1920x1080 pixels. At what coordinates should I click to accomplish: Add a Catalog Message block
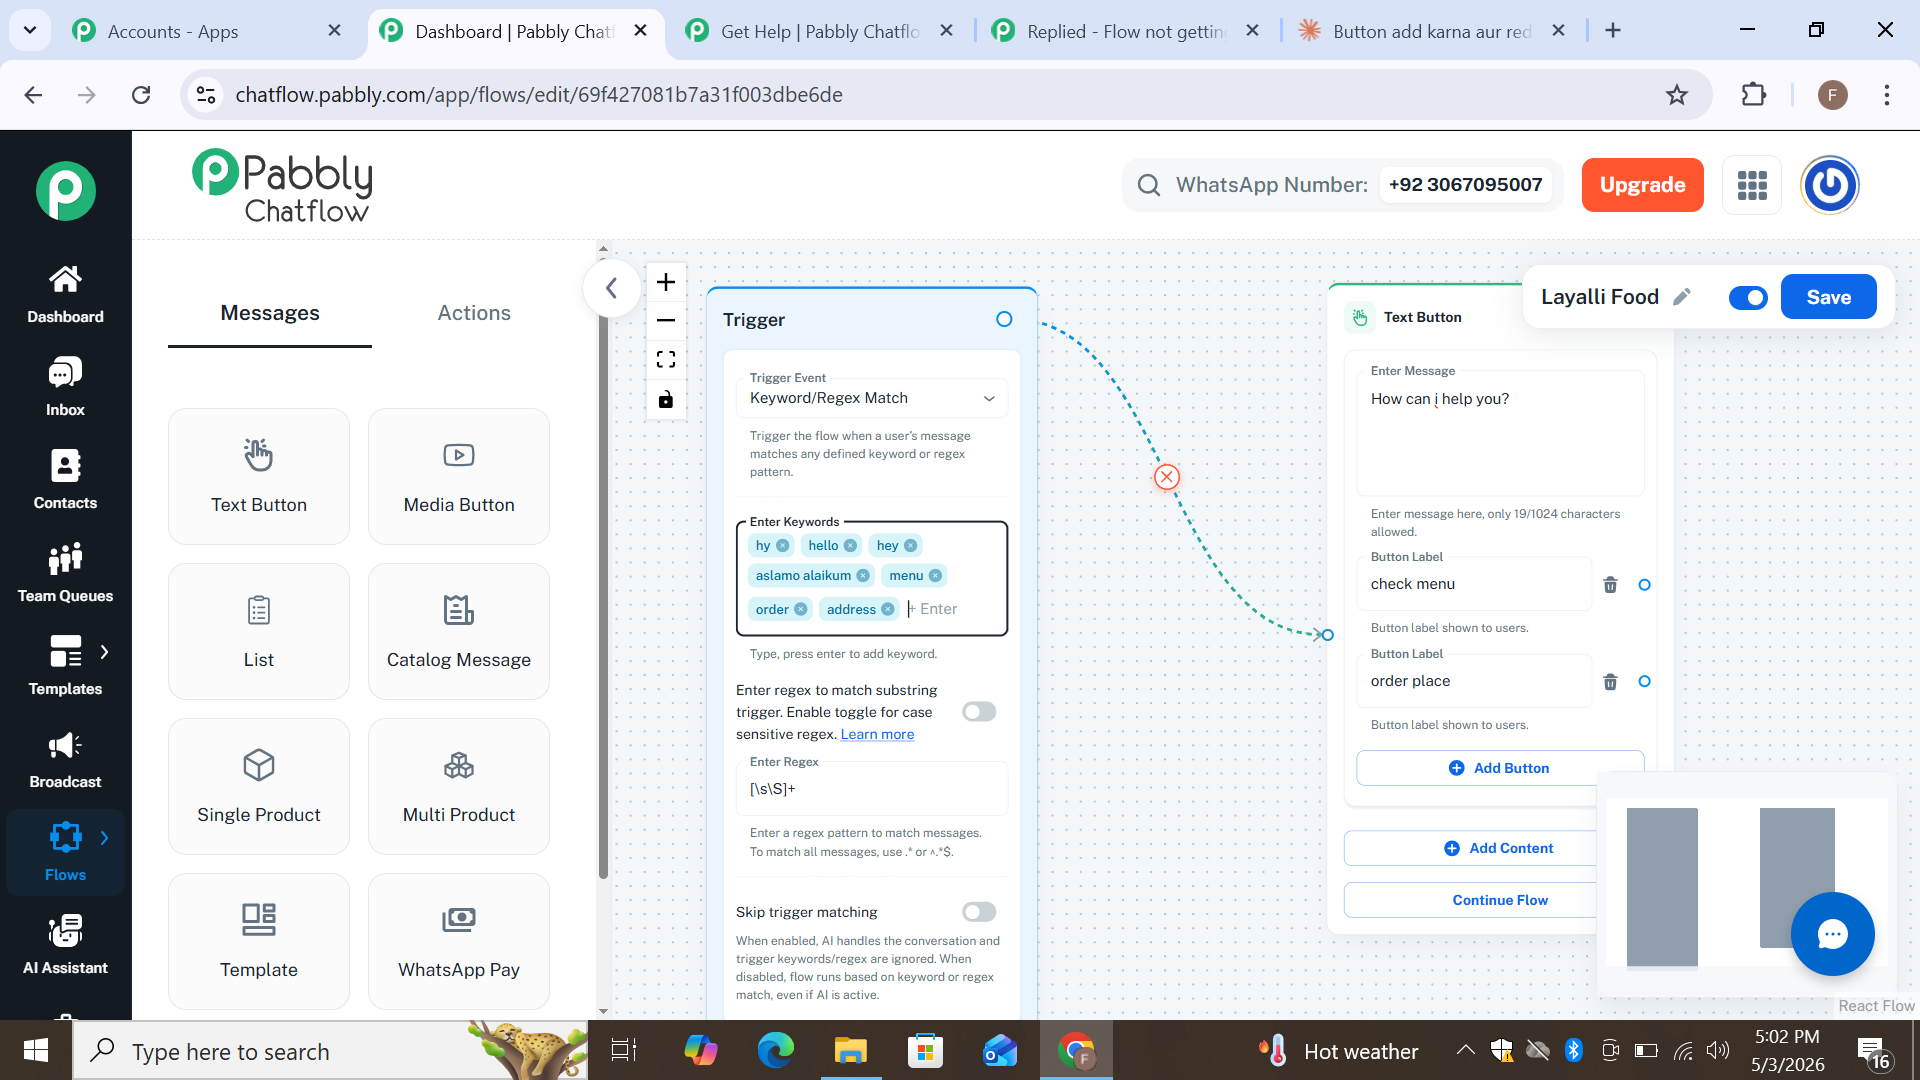(459, 631)
